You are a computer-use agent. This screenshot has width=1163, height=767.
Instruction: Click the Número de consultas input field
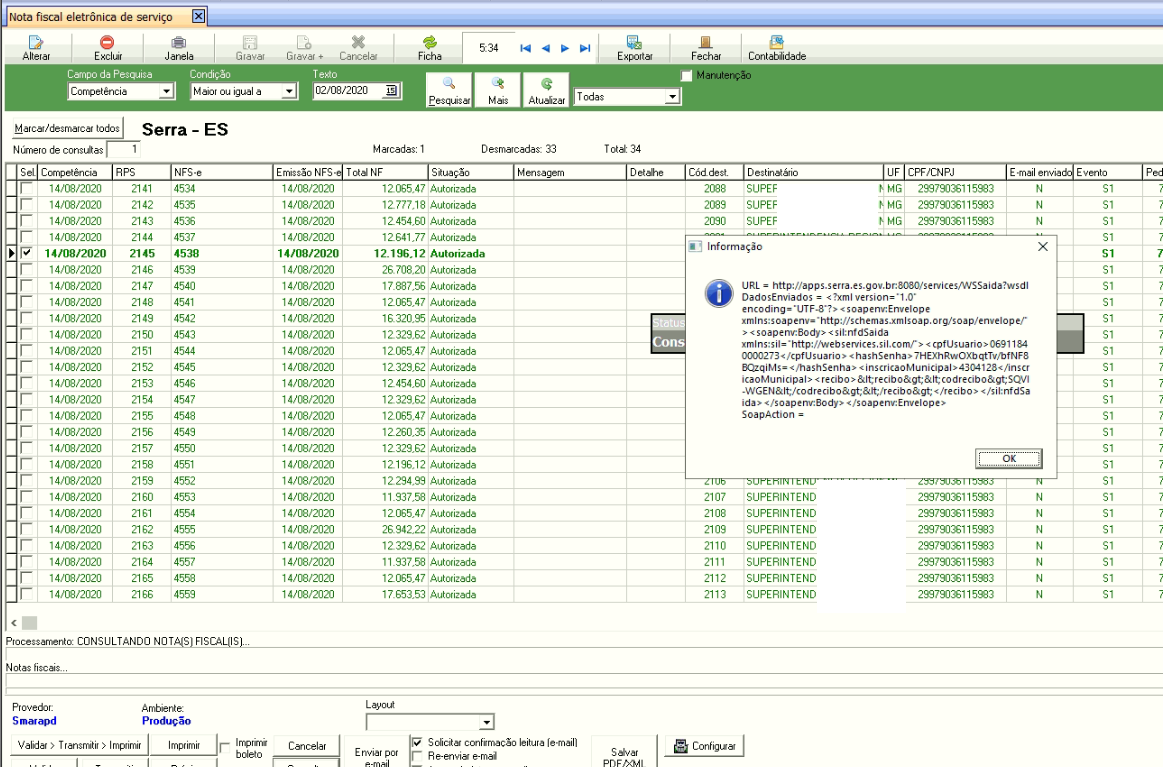[x=123, y=149]
